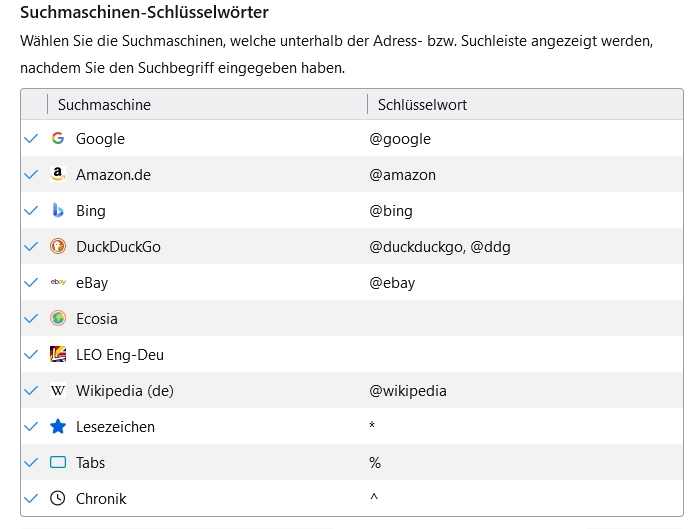
Task: Click the DuckDuckGo duck icon
Action: [58, 247]
